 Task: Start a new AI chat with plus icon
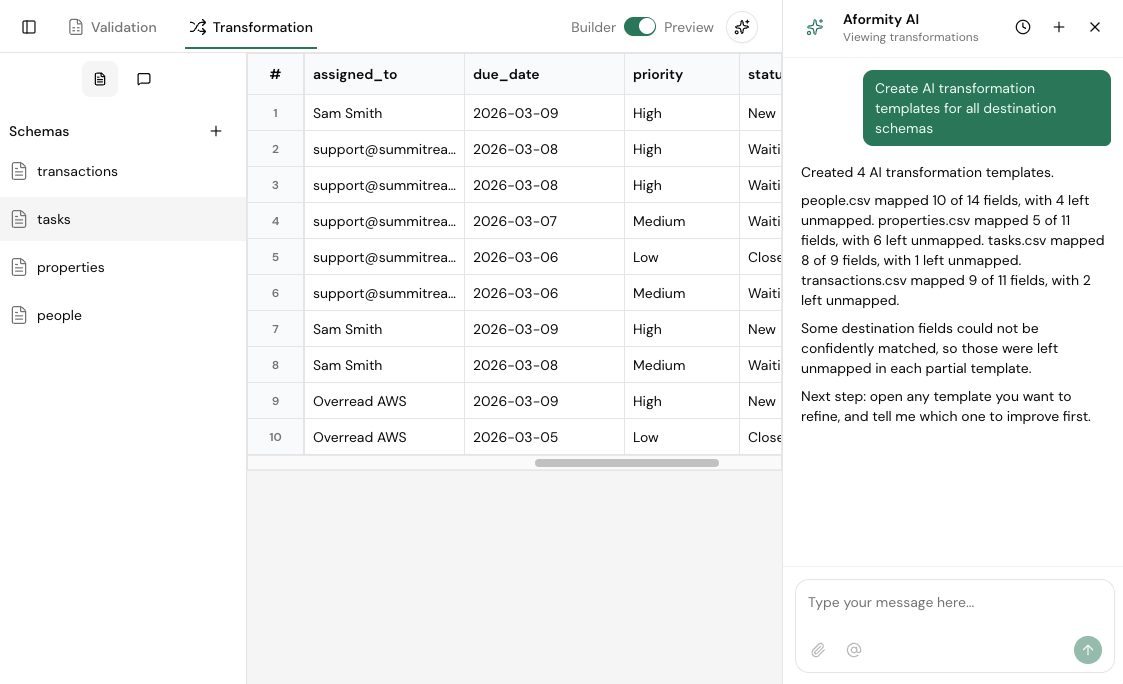pos(1059,27)
